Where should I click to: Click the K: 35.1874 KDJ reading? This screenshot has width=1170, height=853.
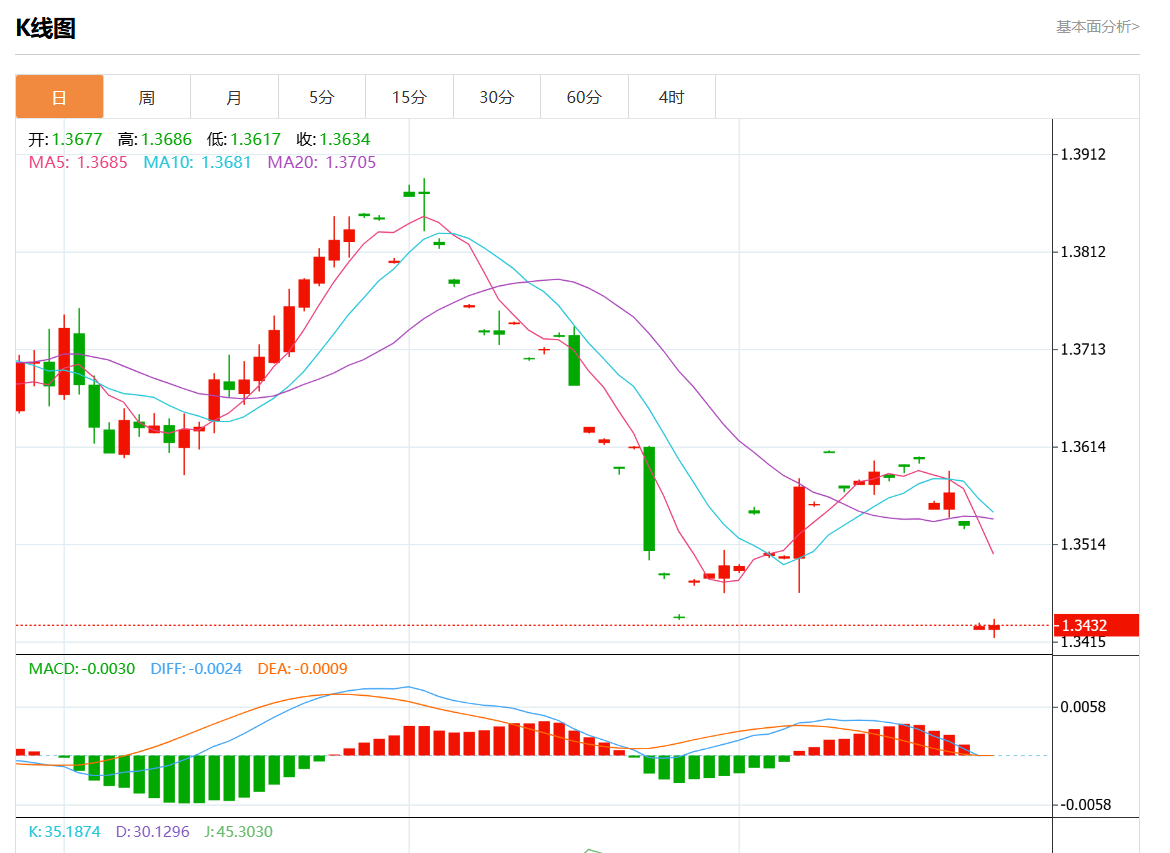click(64, 832)
